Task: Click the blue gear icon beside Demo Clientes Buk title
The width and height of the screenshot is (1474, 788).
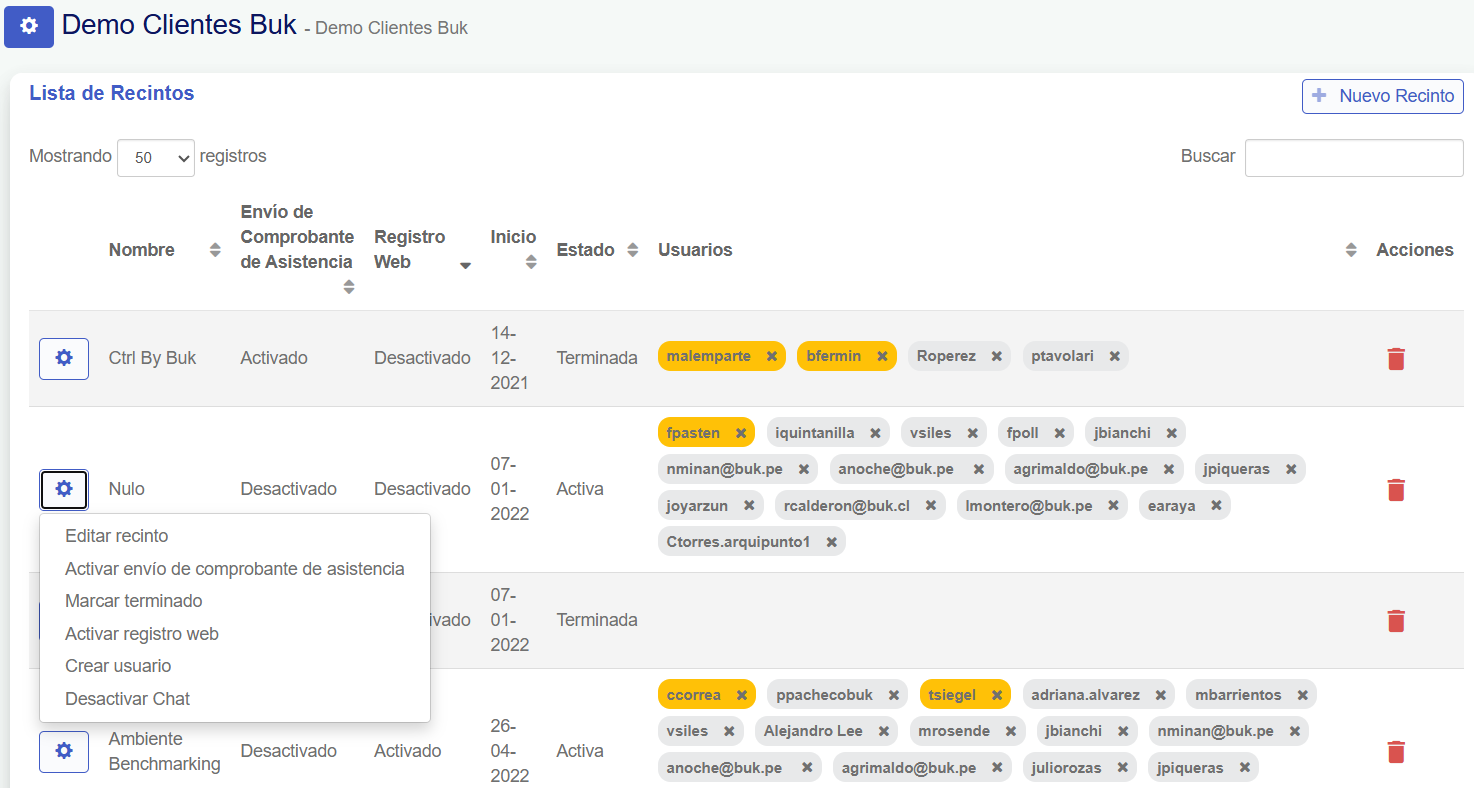Action: pos(29,26)
